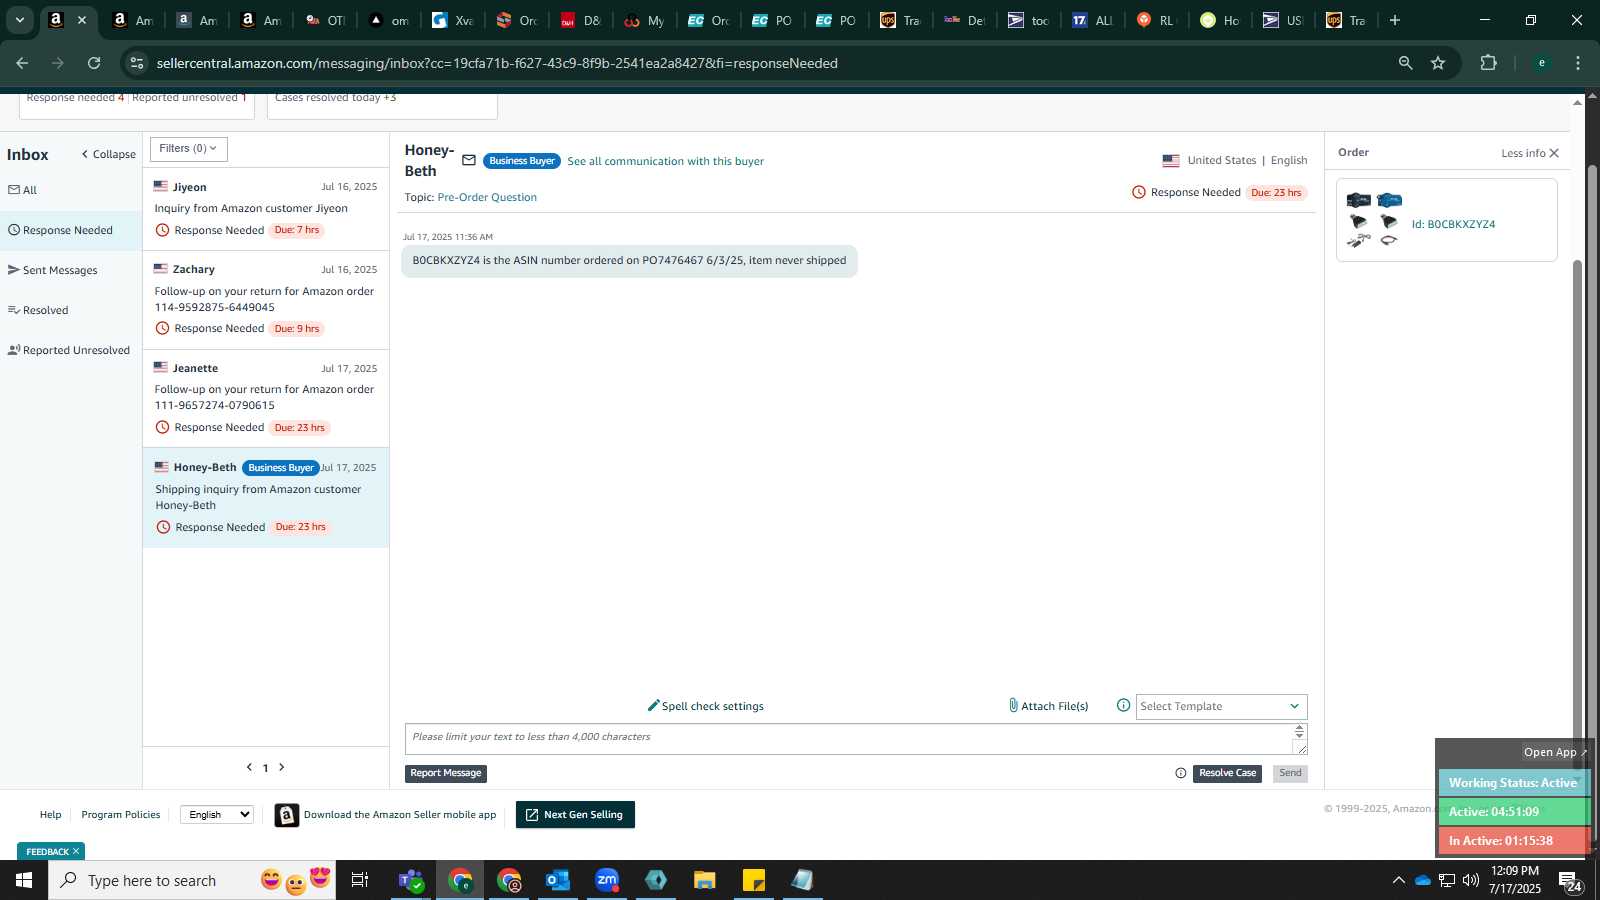Open the Filters (0) dropdown

coord(189,149)
